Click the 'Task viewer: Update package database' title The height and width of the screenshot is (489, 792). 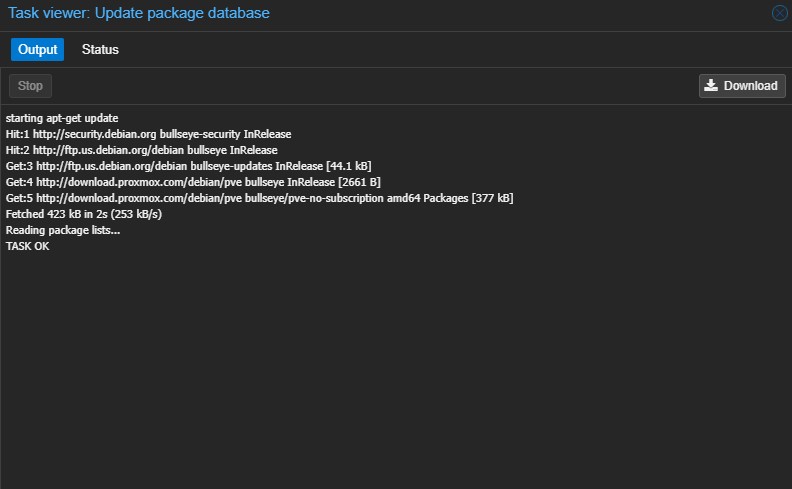[139, 13]
